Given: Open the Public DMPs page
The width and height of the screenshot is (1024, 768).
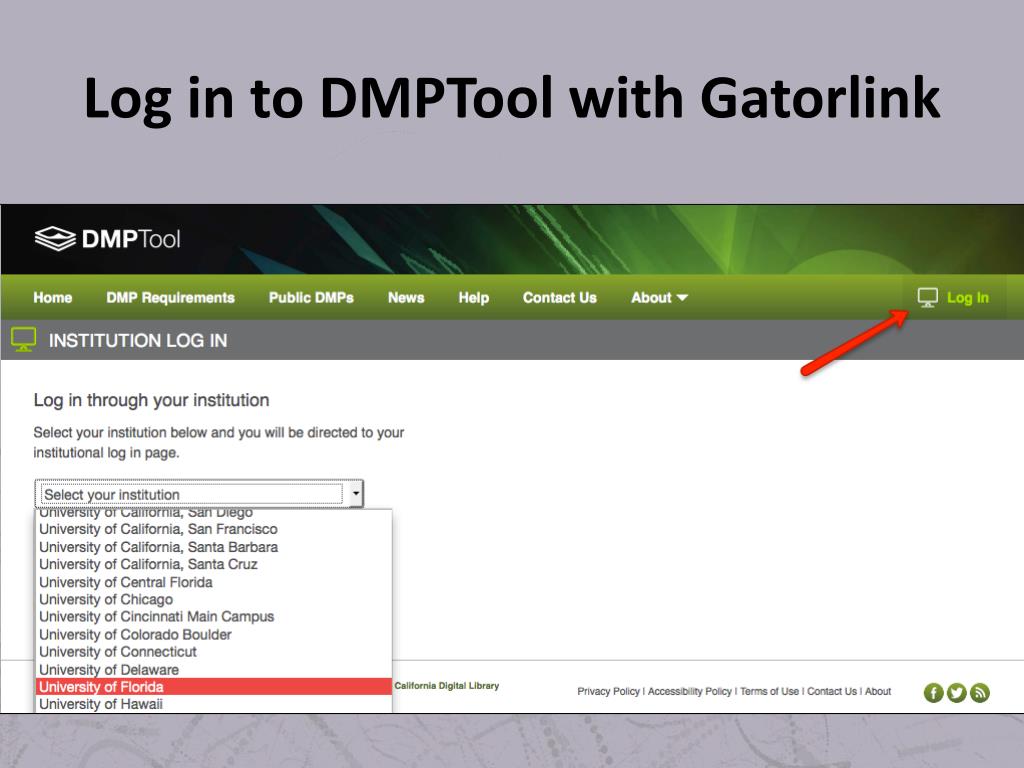Looking at the screenshot, I should (x=312, y=298).
